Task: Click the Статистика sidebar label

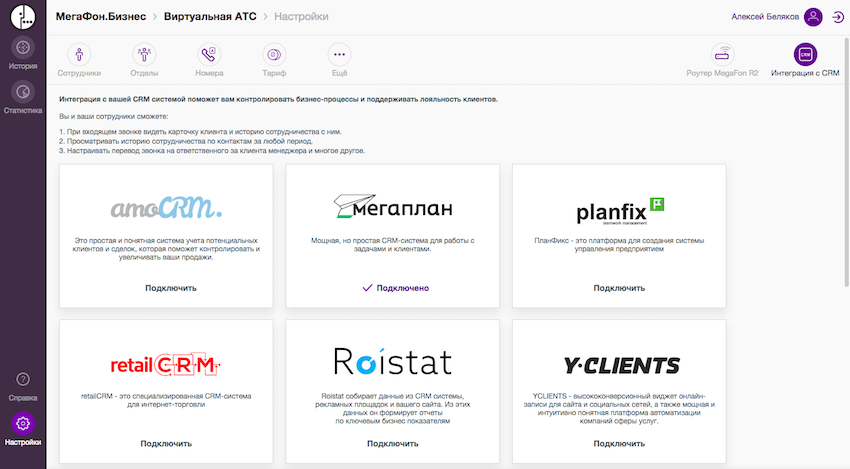Action: 23,111
